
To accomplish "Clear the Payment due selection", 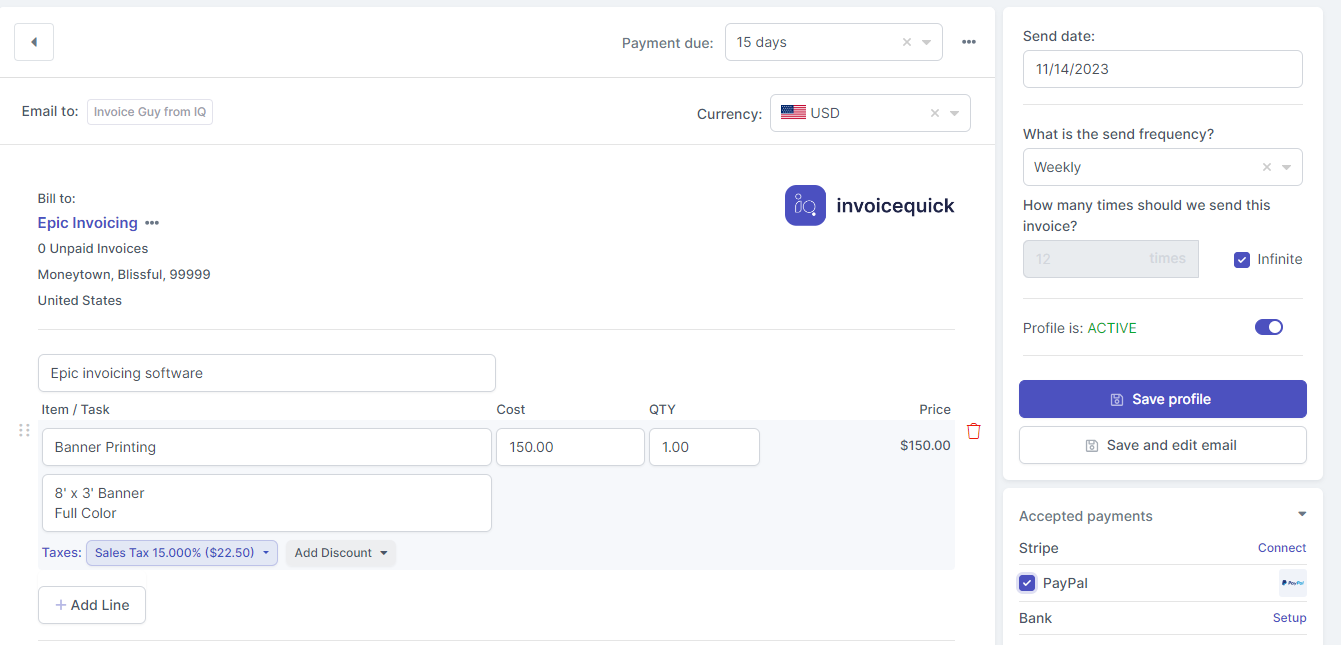I will [906, 42].
